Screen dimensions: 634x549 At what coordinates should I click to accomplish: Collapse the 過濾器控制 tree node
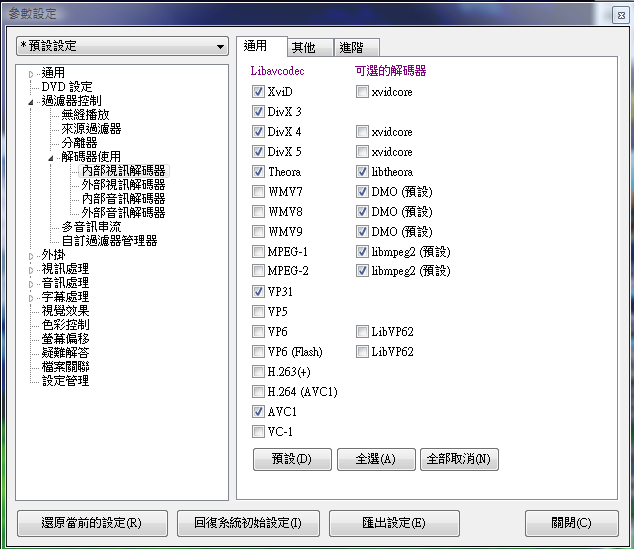(31, 101)
